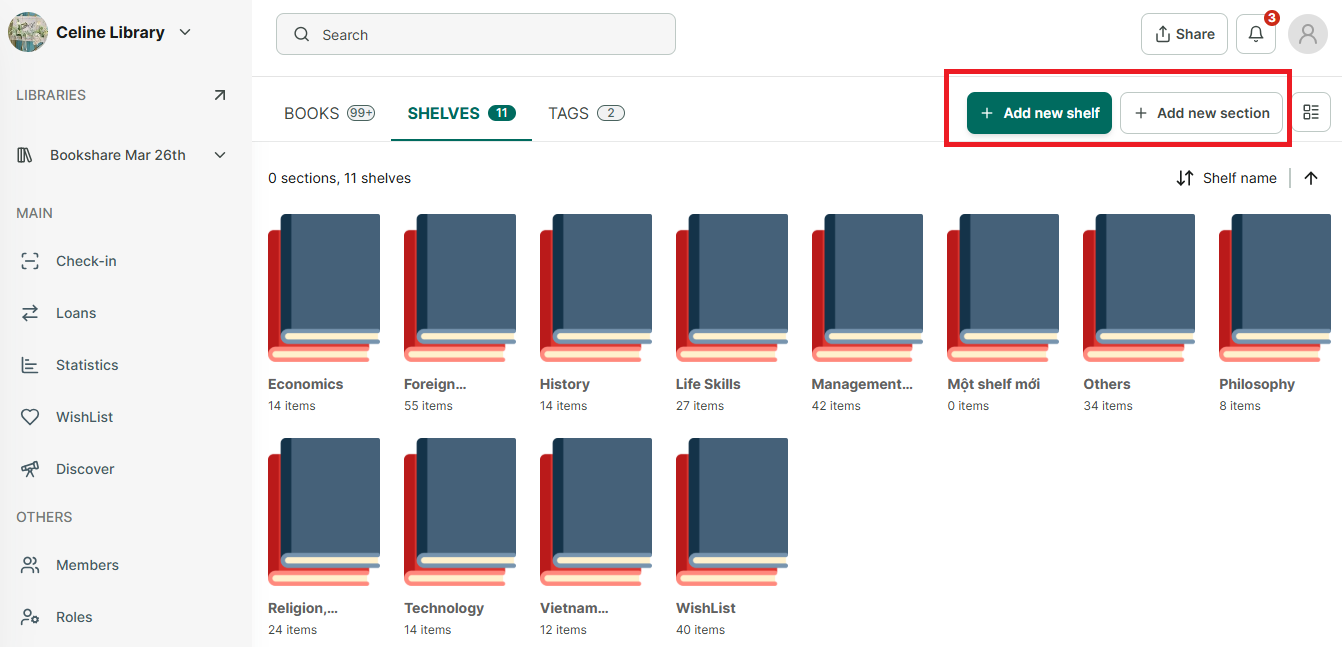
Task: Open the Statistics chart icon
Action: click(x=30, y=365)
